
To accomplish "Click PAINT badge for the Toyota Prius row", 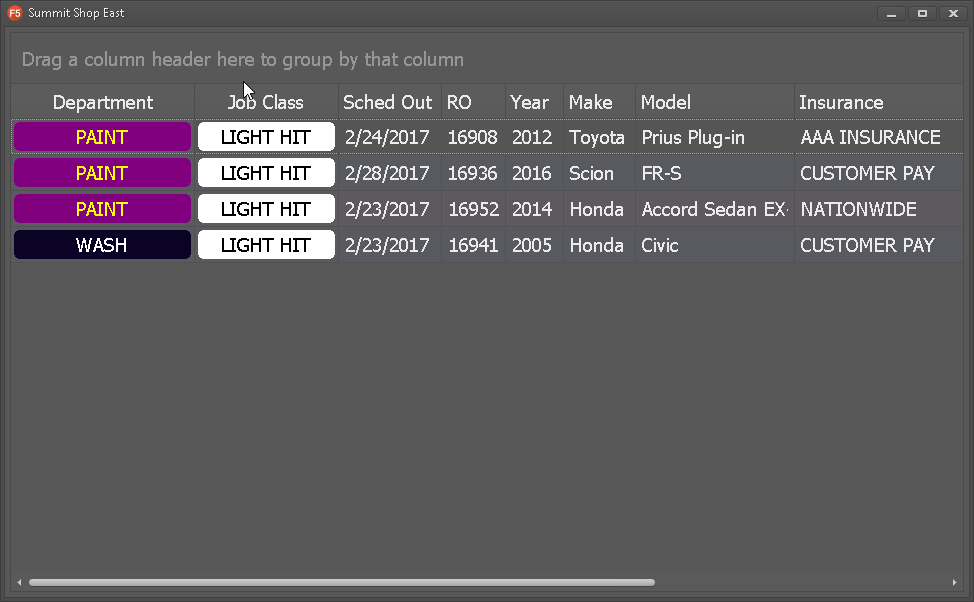I will point(102,137).
